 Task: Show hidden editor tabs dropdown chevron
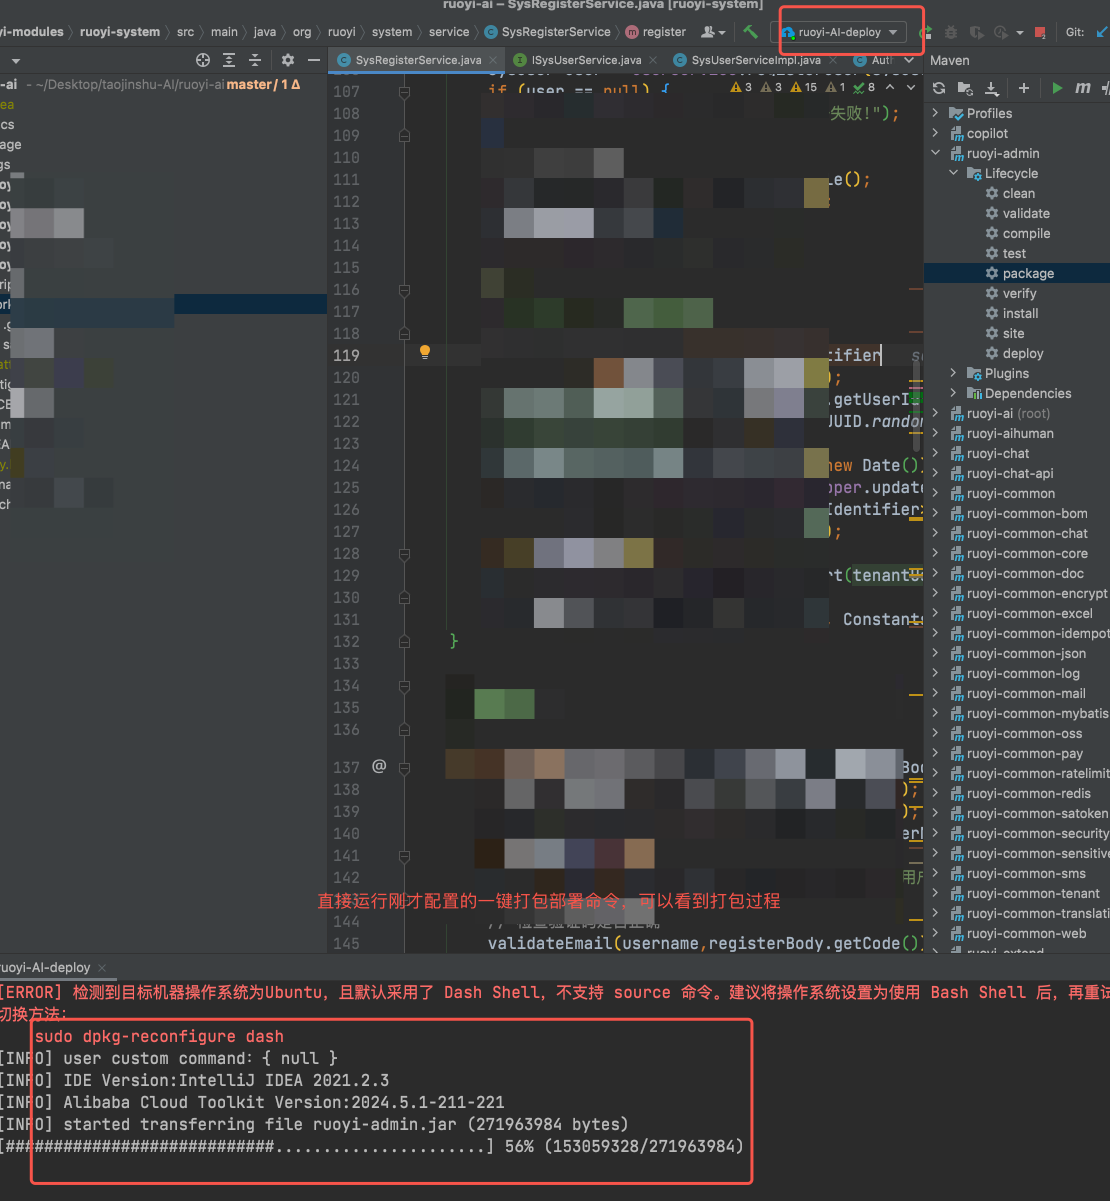[909, 60]
